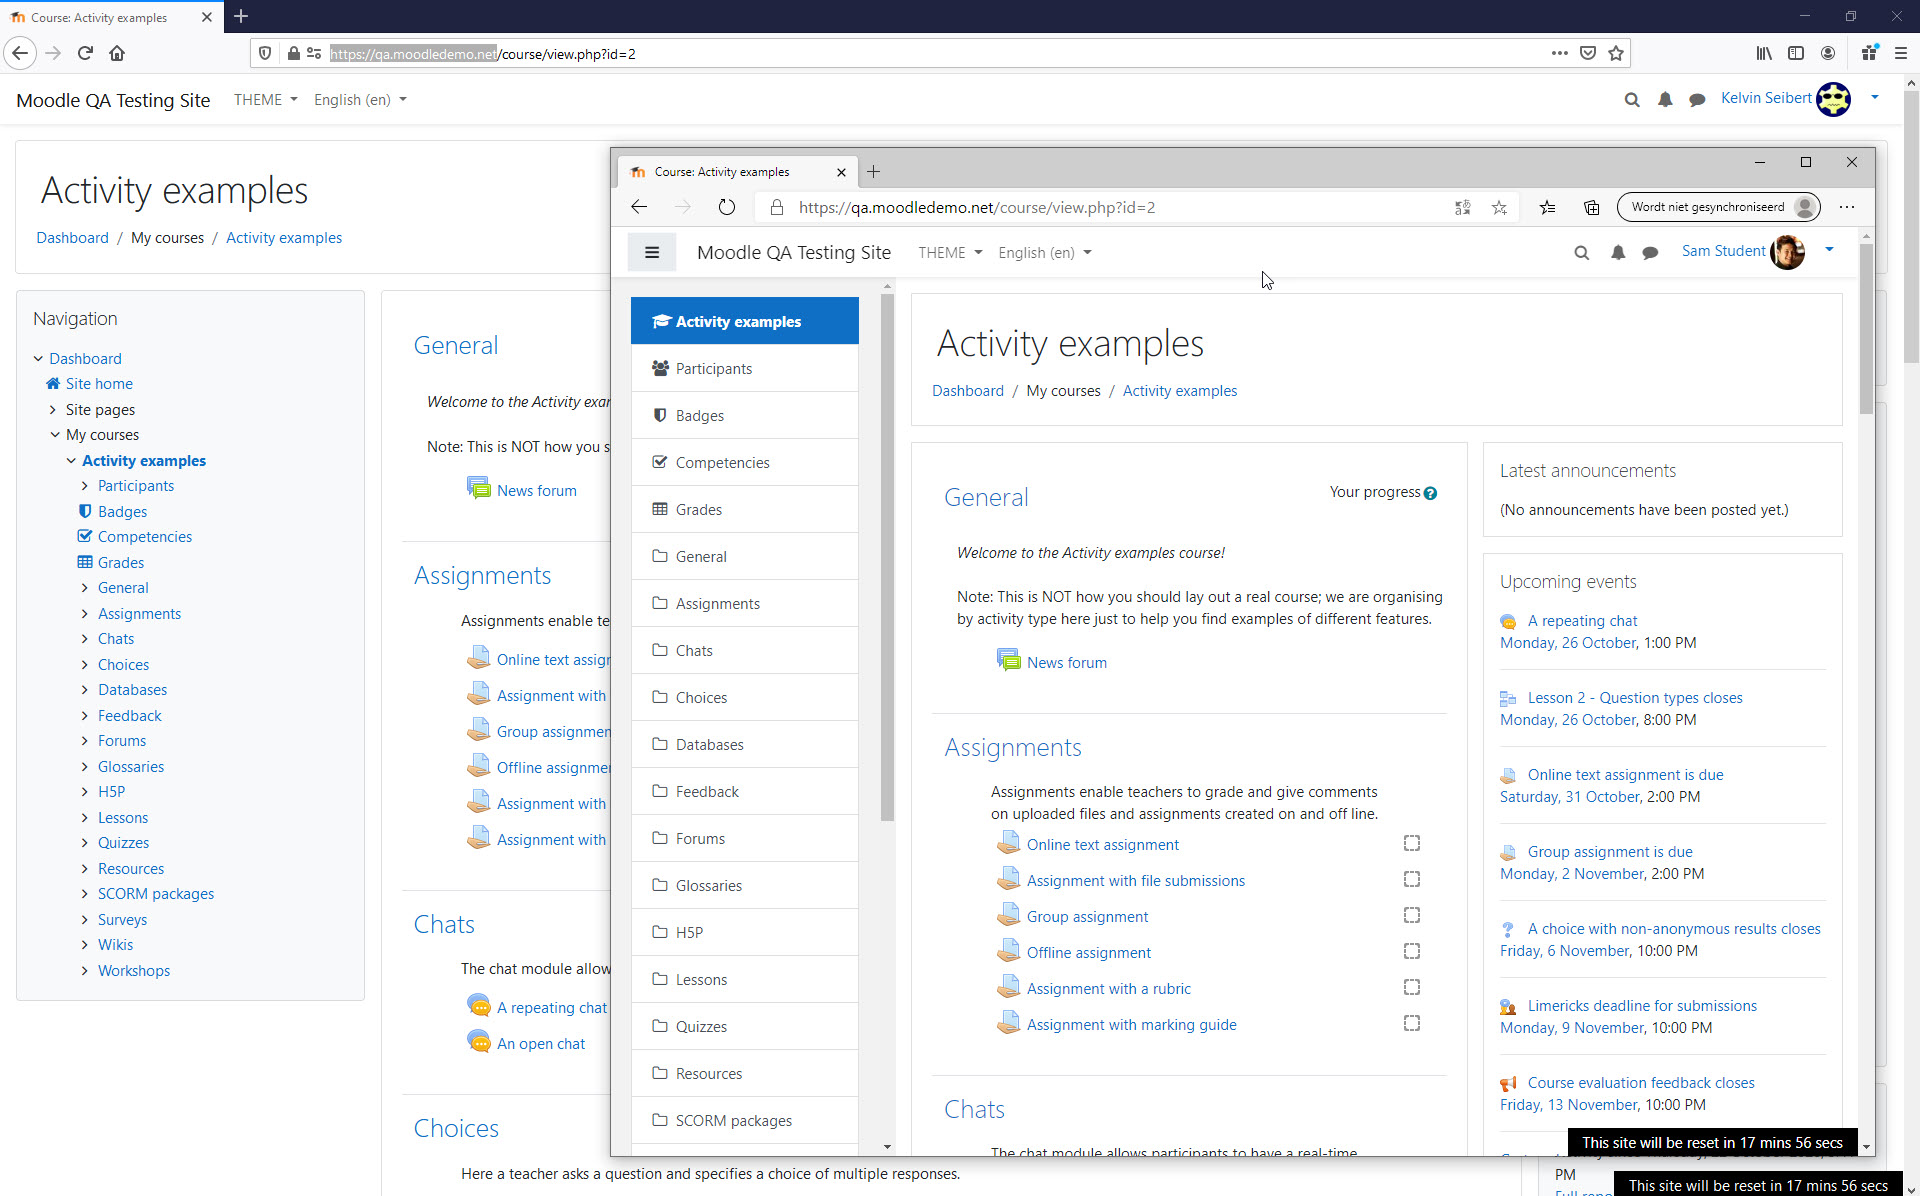Click the Online text assignment activity icon
The image size is (1920, 1196).
click(1008, 843)
